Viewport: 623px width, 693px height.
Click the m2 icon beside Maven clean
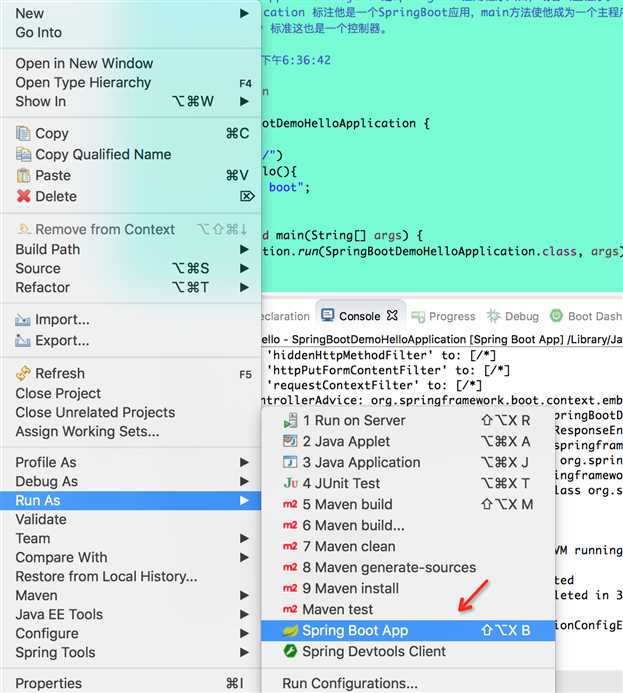click(x=290, y=546)
